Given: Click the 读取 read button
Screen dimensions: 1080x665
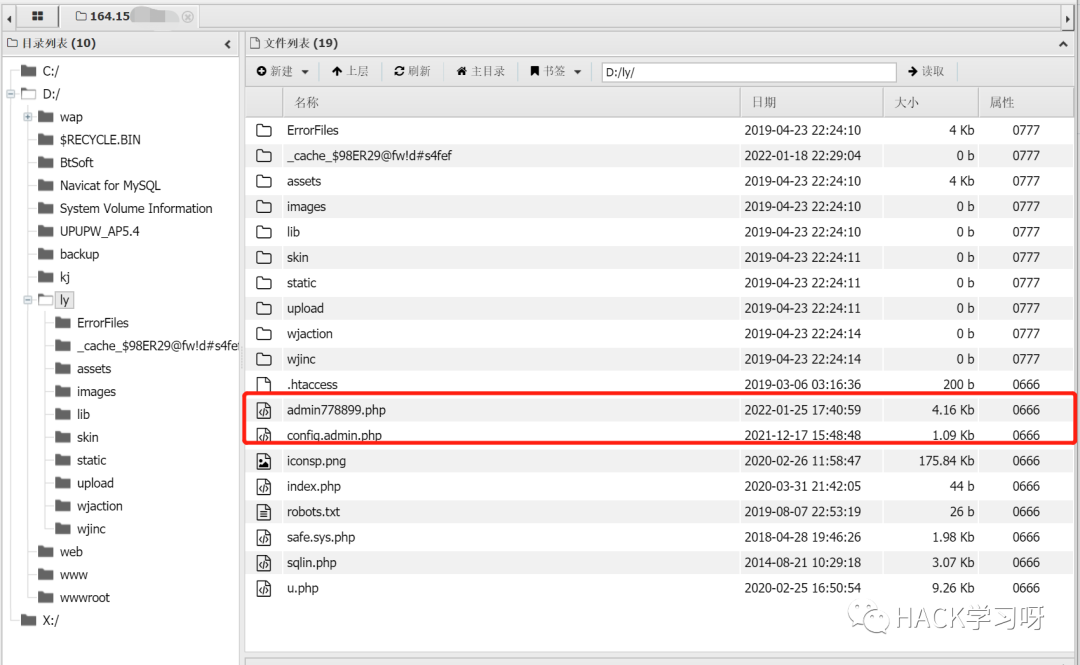Looking at the screenshot, I should (926, 71).
